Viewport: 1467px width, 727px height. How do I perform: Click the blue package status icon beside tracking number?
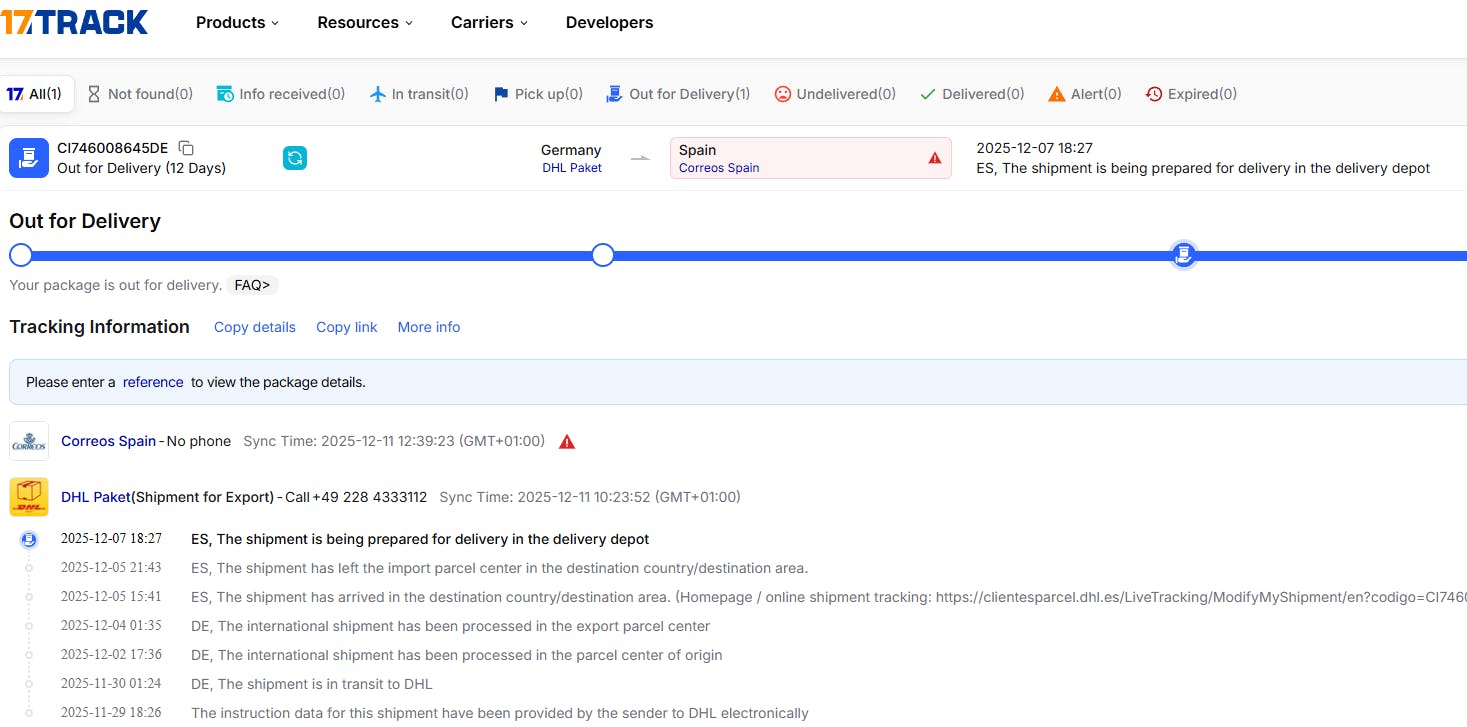(x=29, y=158)
